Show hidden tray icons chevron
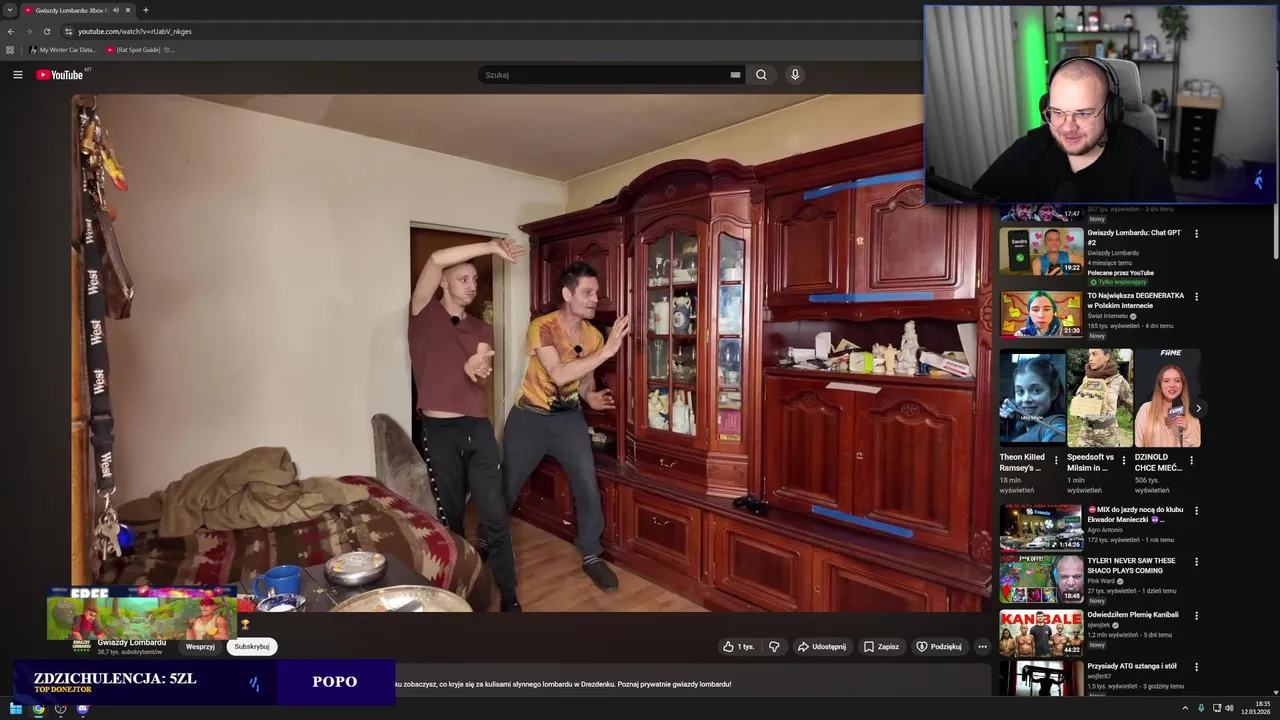The height and width of the screenshot is (720, 1280). coord(1185,708)
